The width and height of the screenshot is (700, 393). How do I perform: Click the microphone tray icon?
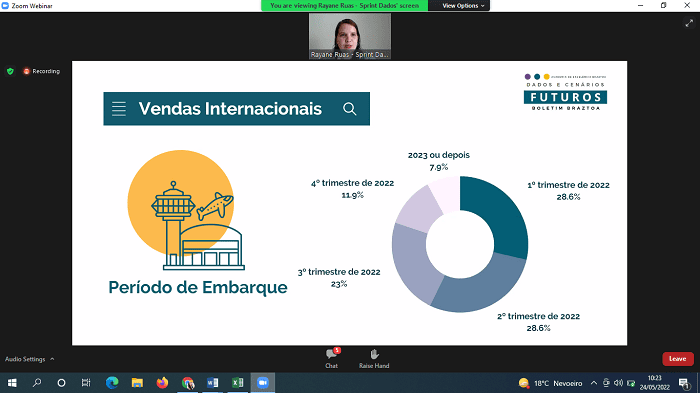(606, 383)
